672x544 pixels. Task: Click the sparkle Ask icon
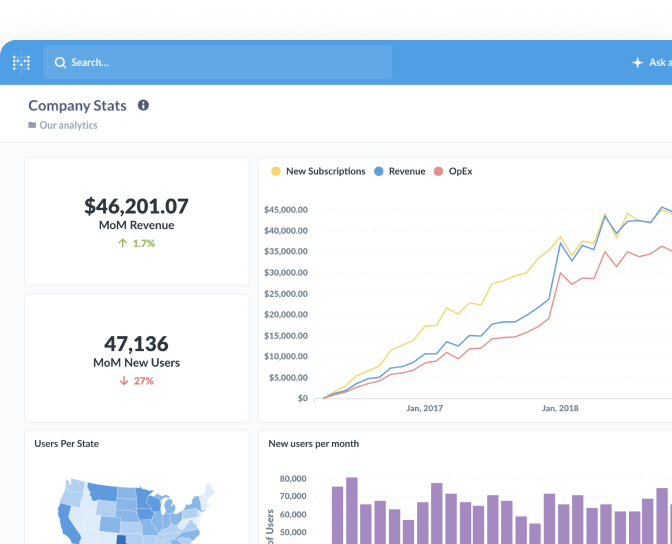(637, 62)
